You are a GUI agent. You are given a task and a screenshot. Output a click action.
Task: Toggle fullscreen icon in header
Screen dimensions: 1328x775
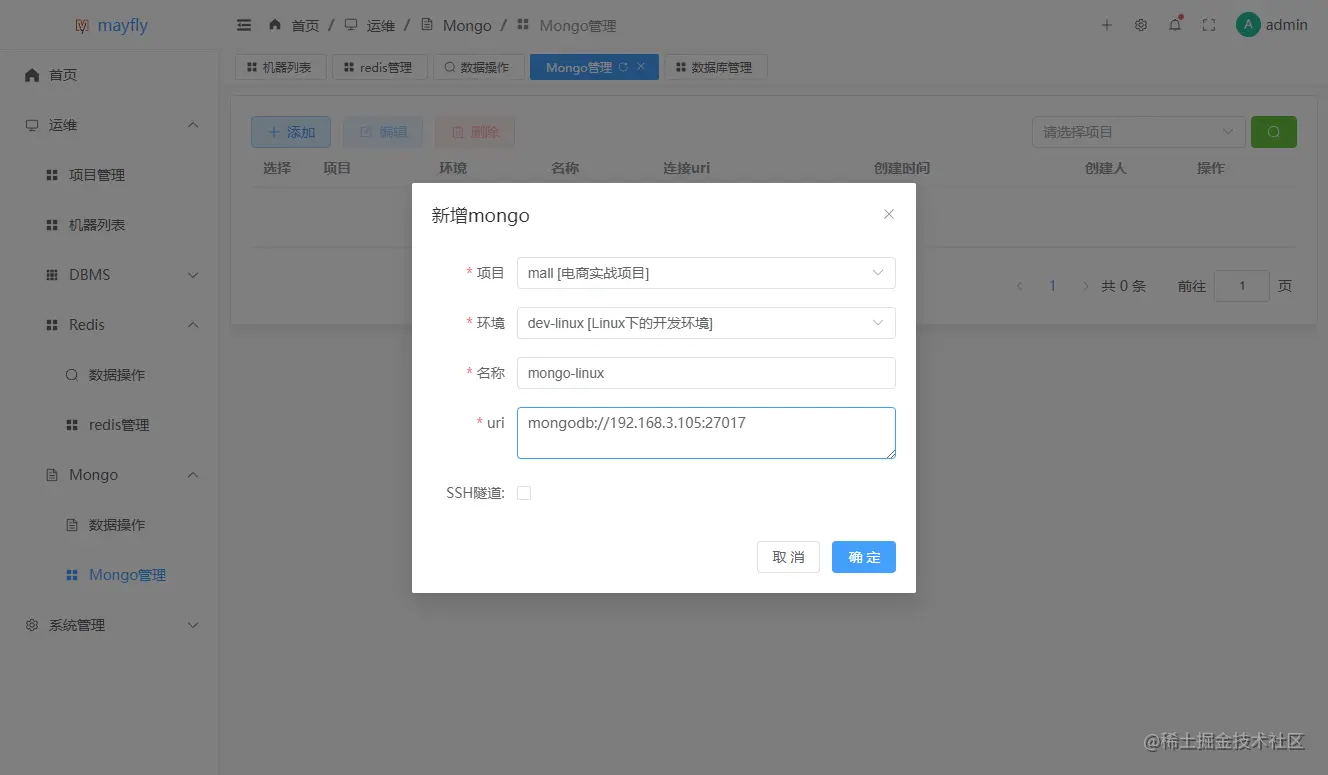point(1209,25)
